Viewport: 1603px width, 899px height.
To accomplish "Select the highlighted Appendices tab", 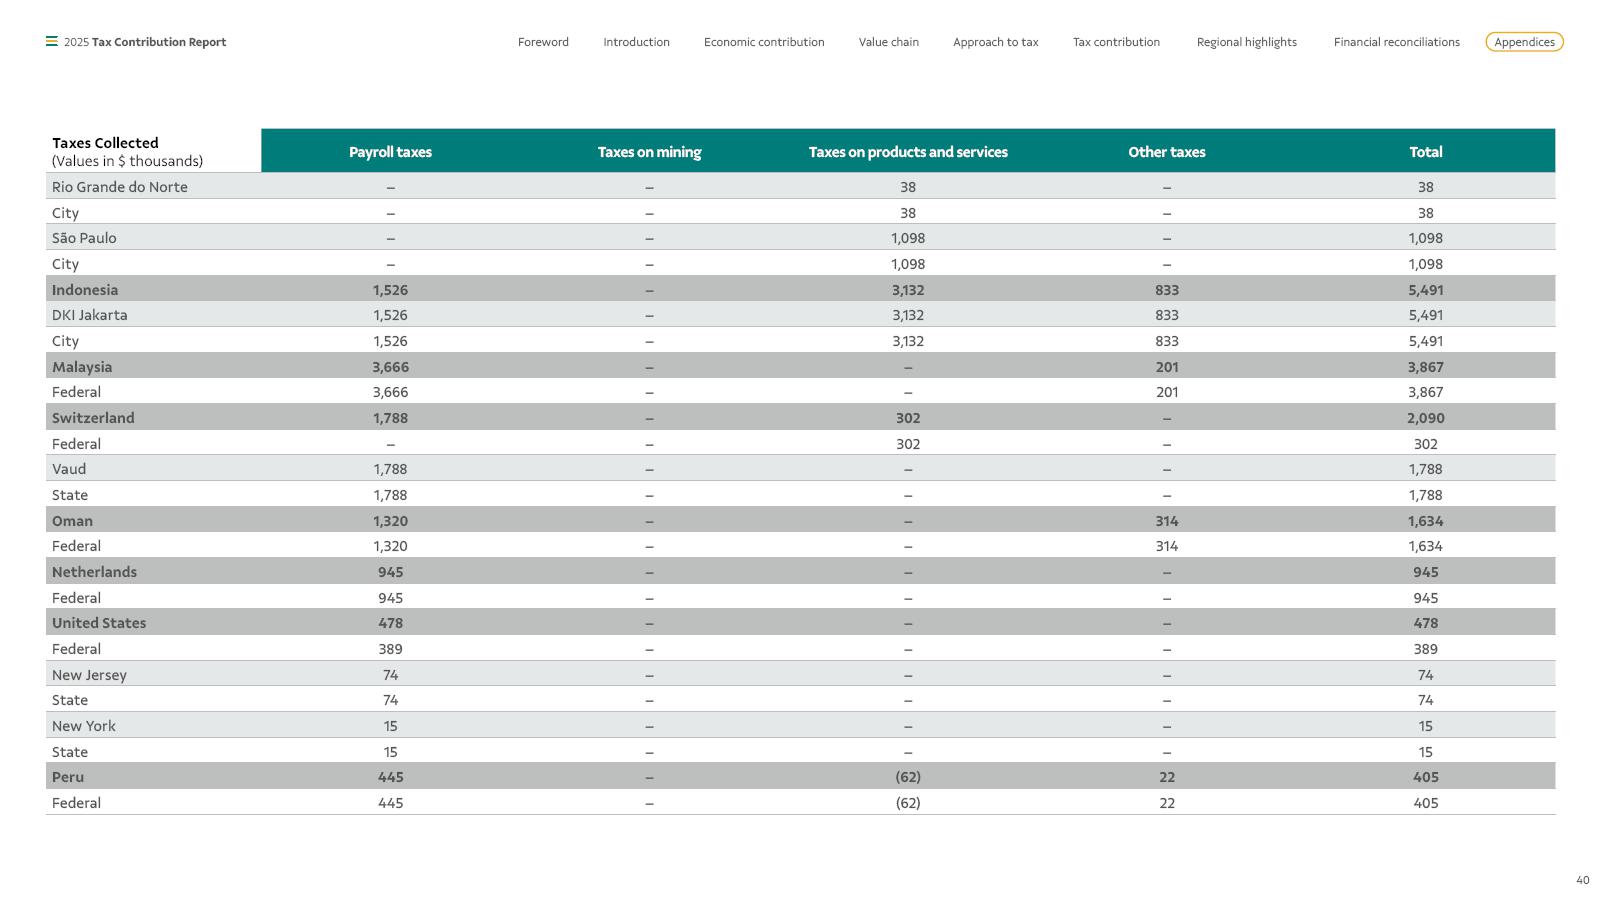I will tap(1524, 42).
